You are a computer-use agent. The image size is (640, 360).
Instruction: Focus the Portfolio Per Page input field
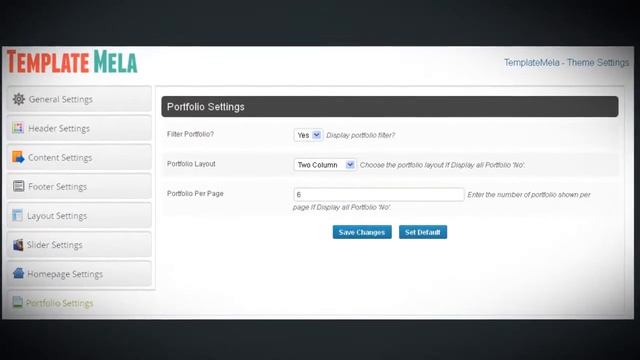(378, 194)
